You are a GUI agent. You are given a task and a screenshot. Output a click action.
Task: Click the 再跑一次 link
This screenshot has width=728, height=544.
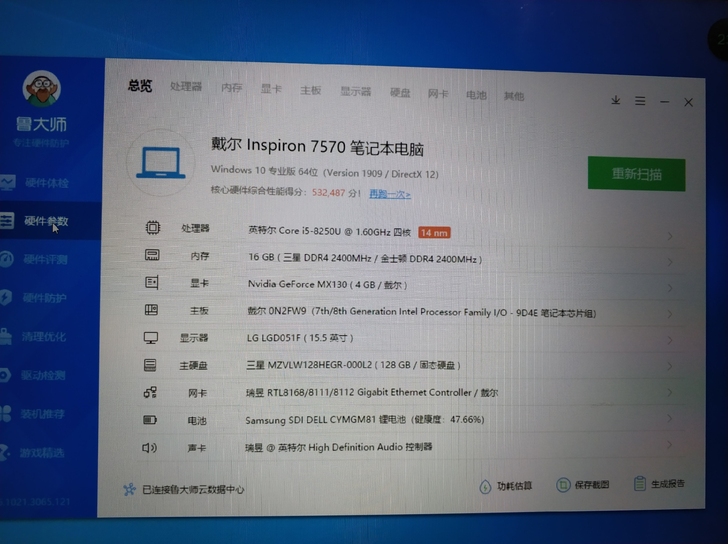coord(390,194)
